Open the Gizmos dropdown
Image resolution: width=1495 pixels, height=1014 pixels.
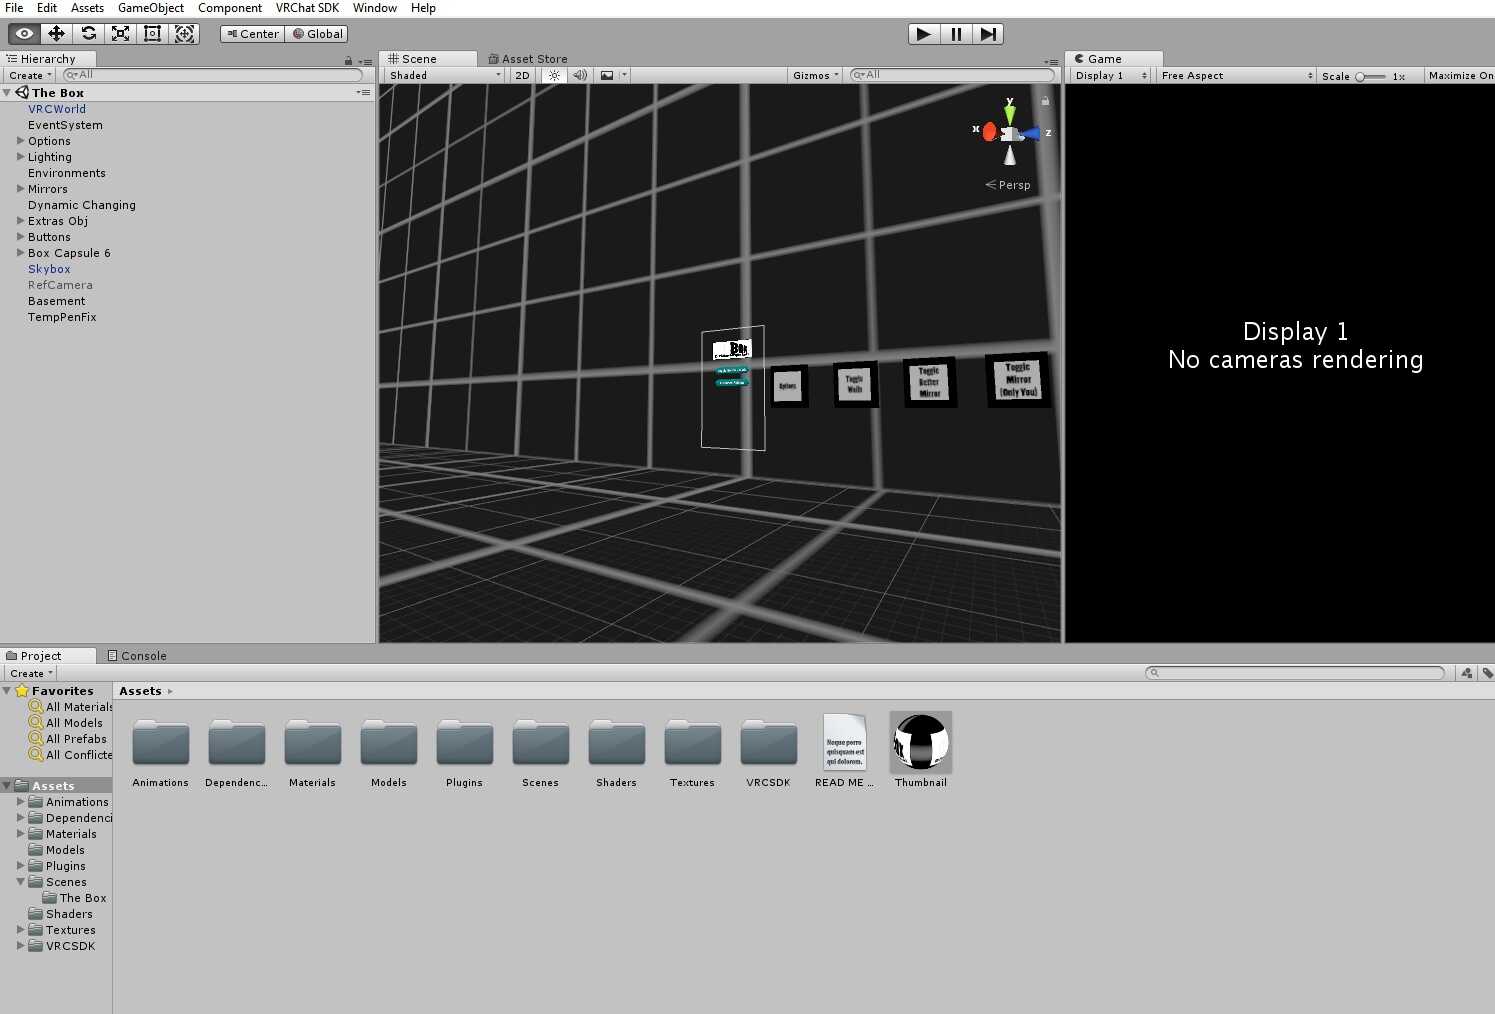(813, 75)
